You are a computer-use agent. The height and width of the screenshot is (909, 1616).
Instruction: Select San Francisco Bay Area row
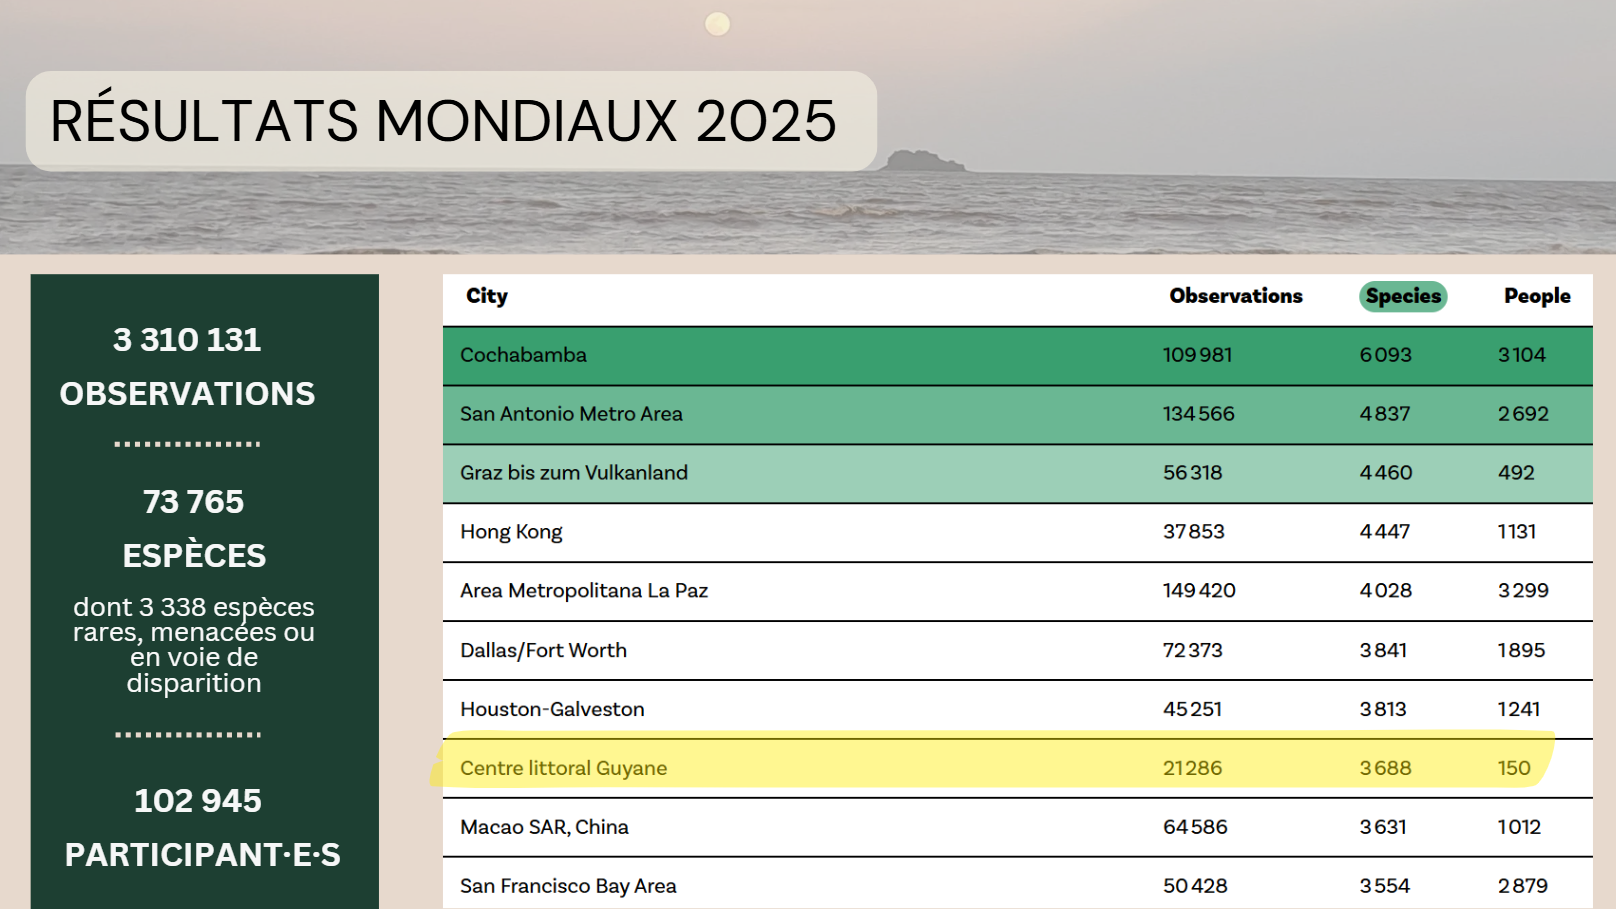coord(568,886)
